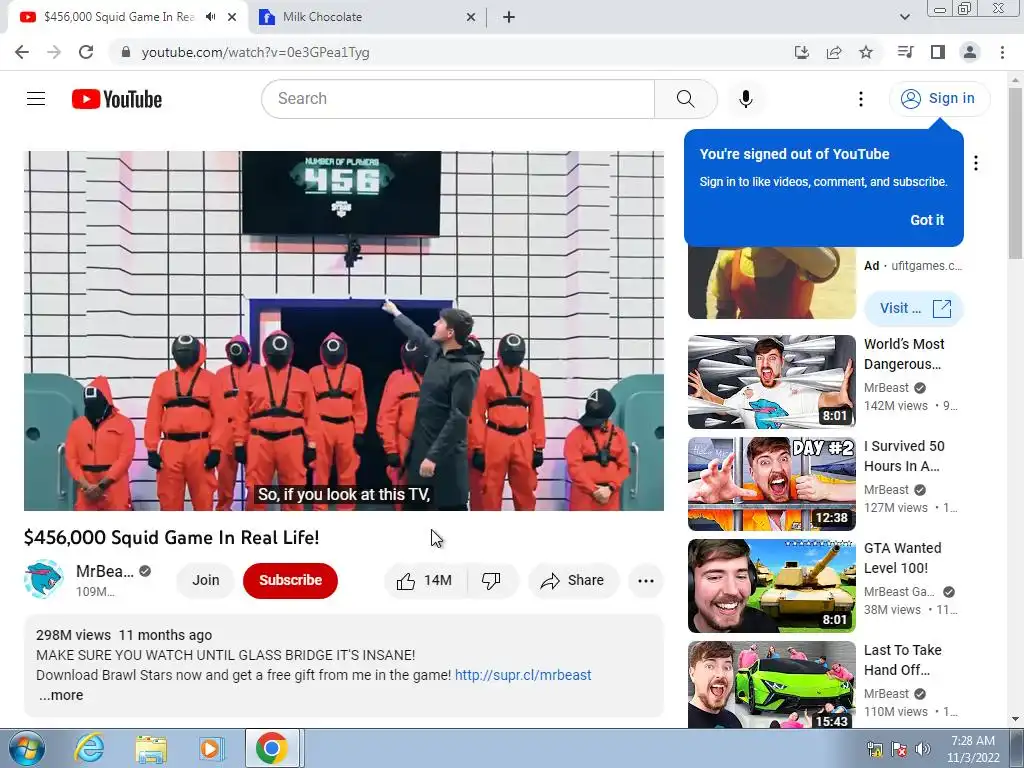Like the video with the thumbs-up icon
Image resolution: width=1024 pixels, height=768 pixels.
pyautogui.click(x=425, y=581)
